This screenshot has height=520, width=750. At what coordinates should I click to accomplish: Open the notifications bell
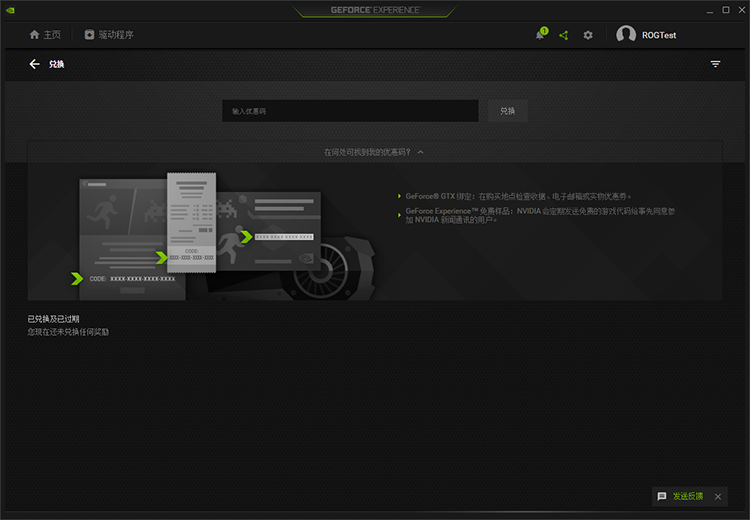tap(541, 34)
